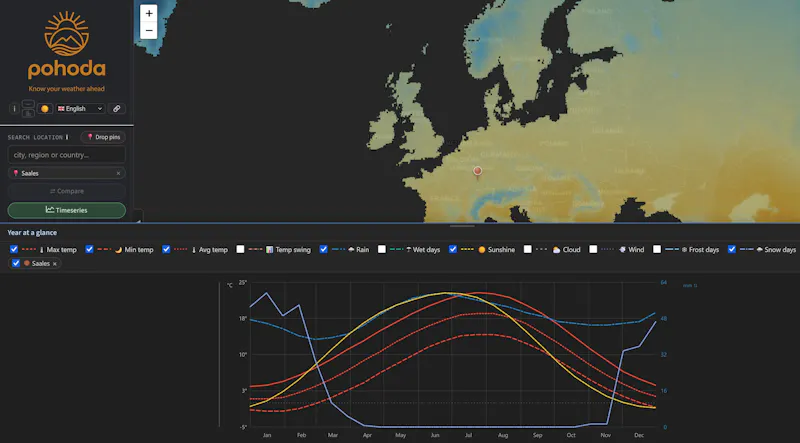This screenshot has width=800, height=443.
Task: Click the Apr label on chart axis
Action: pos(367,435)
